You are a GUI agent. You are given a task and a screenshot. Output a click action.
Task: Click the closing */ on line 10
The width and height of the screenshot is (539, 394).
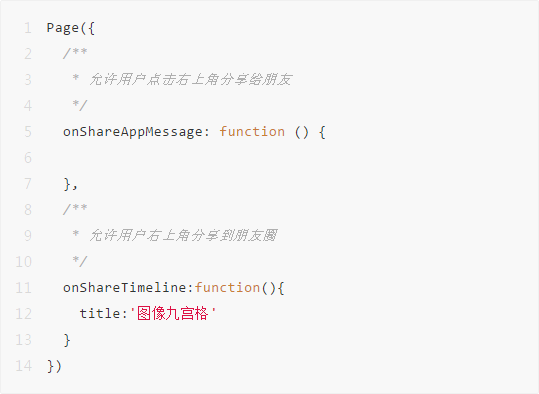[x=80, y=262]
